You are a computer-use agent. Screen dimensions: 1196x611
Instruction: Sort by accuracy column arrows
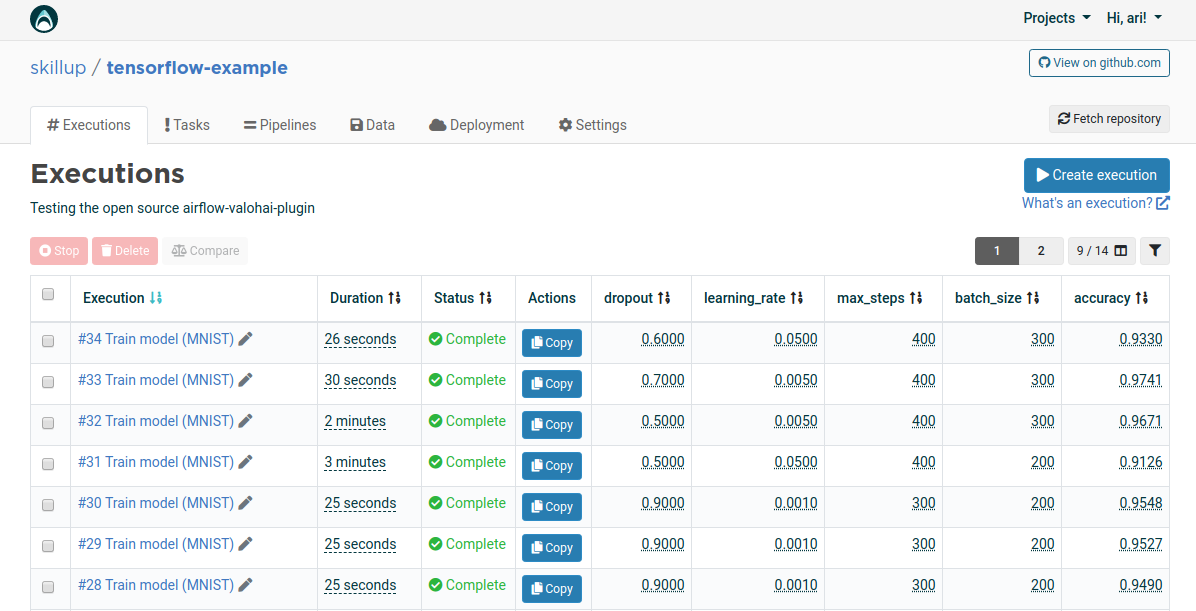tap(1141, 298)
